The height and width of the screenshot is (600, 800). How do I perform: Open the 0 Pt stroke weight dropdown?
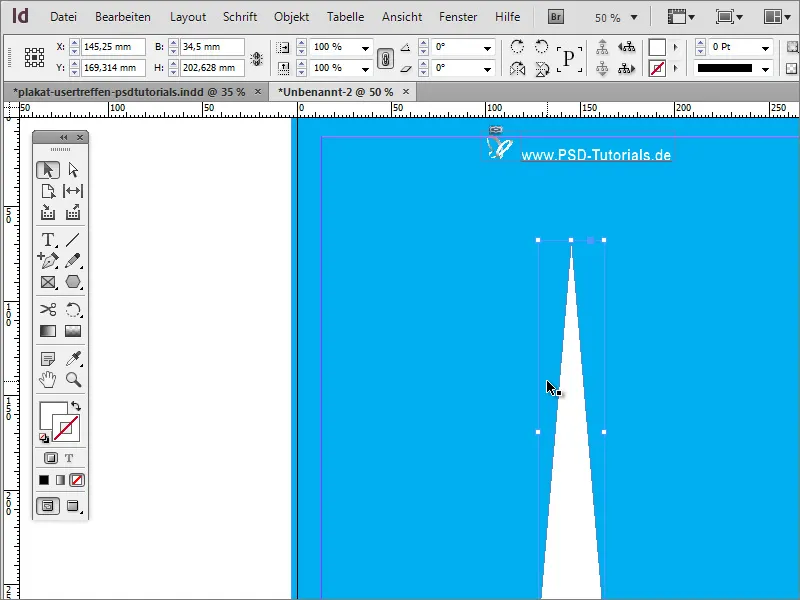pyautogui.click(x=765, y=47)
